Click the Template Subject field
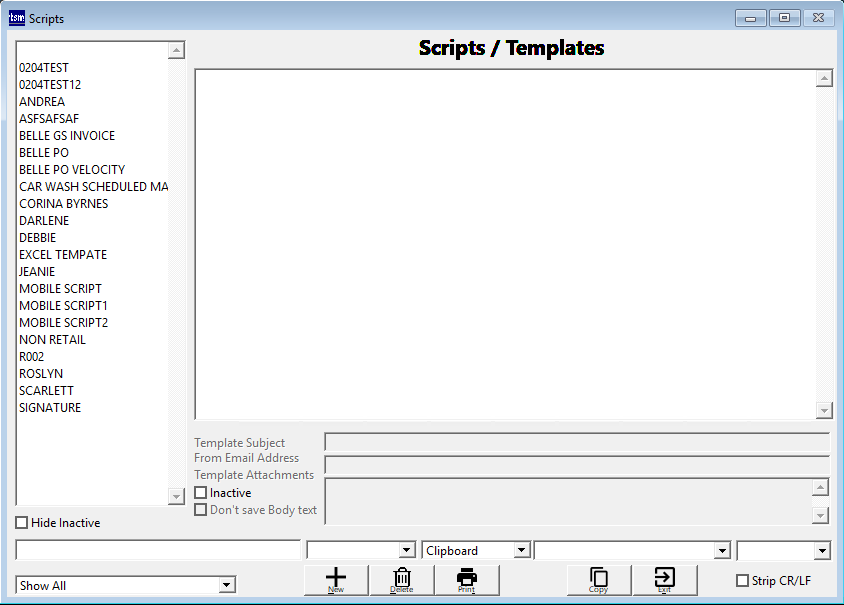The width and height of the screenshot is (844, 605). pos(576,443)
